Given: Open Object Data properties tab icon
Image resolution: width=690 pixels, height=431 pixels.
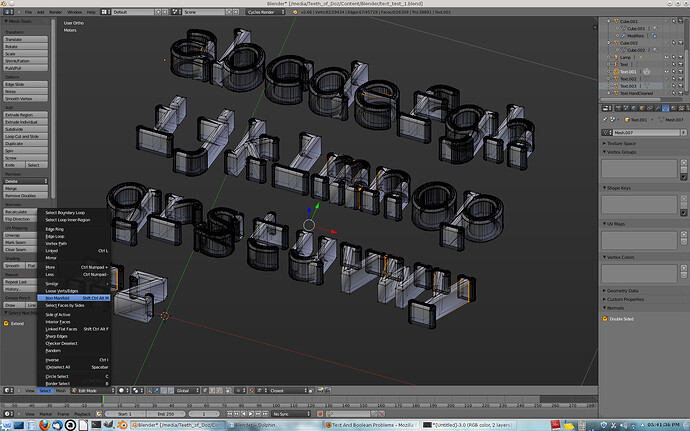Looking at the screenshot, I should (666, 108).
